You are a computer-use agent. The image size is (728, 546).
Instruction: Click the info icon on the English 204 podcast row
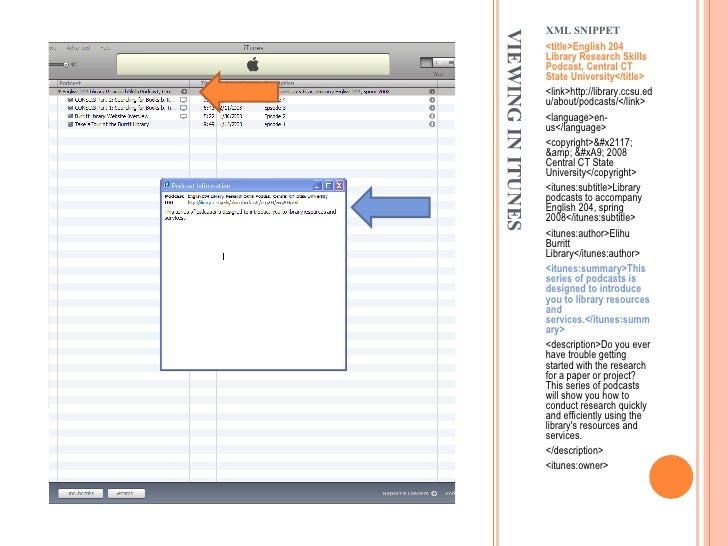(432, 91)
